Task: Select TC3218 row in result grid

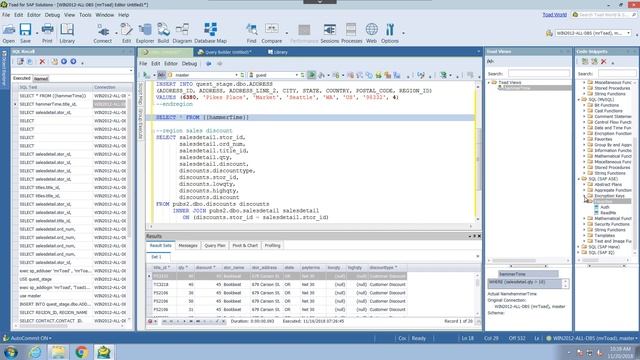Action: [279, 284]
